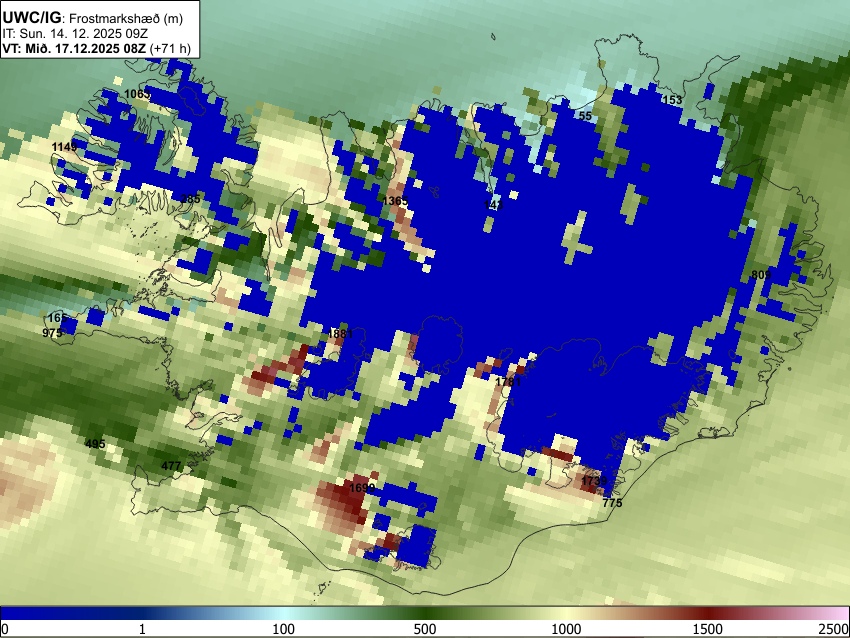Click the 1065 value on the map
The image size is (850, 638).
pos(137,94)
